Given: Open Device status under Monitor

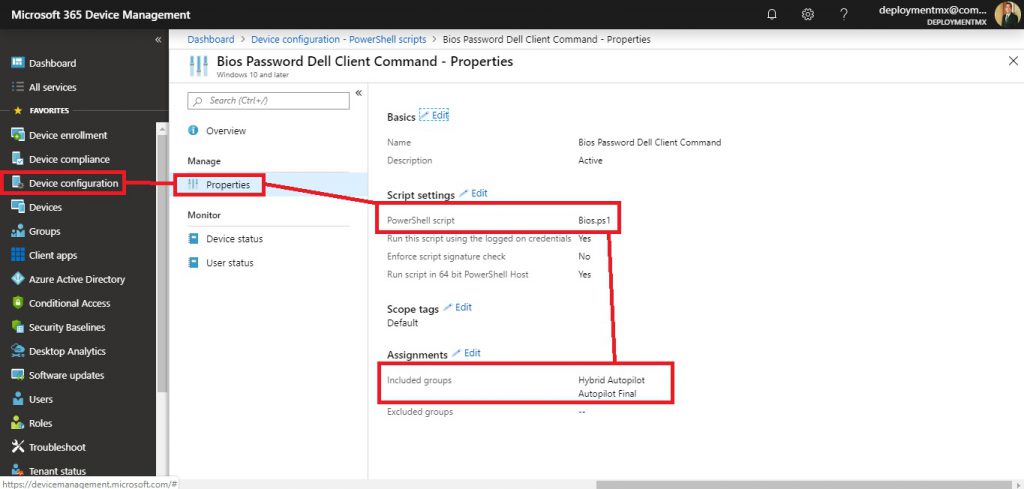Looking at the screenshot, I should coord(234,239).
